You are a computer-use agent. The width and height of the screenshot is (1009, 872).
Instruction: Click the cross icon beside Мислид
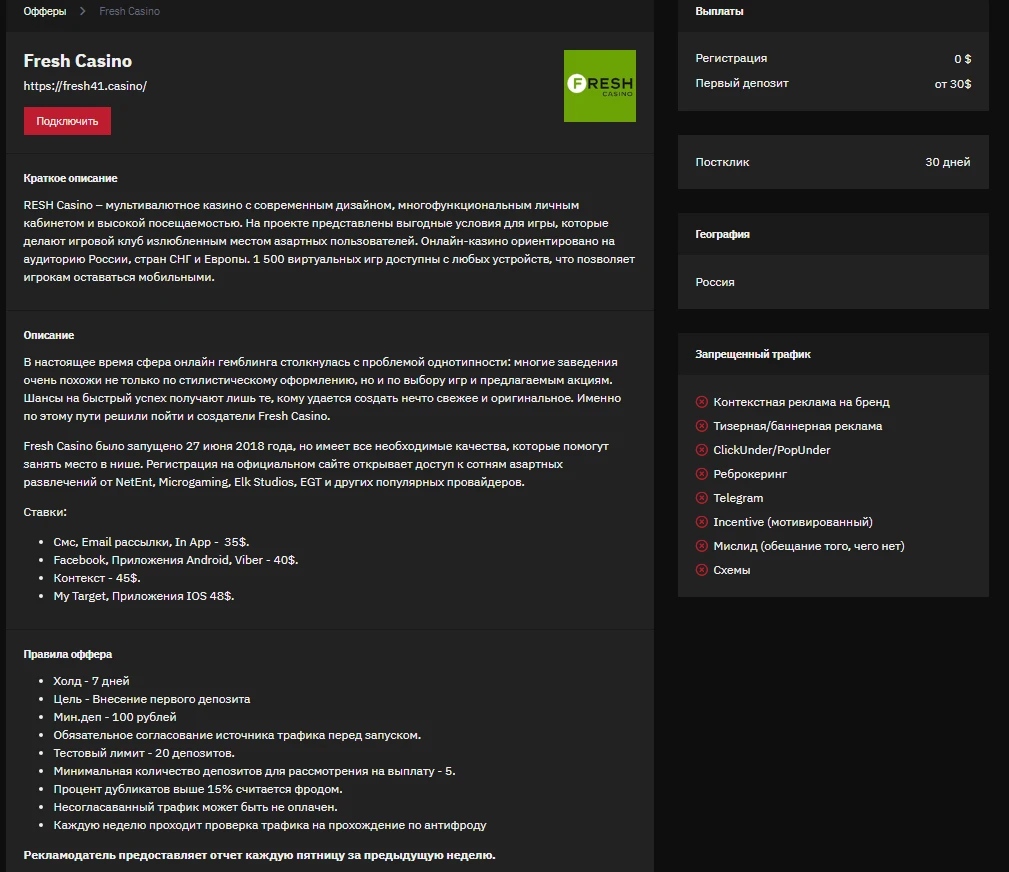pyautogui.click(x=701, y=546)
